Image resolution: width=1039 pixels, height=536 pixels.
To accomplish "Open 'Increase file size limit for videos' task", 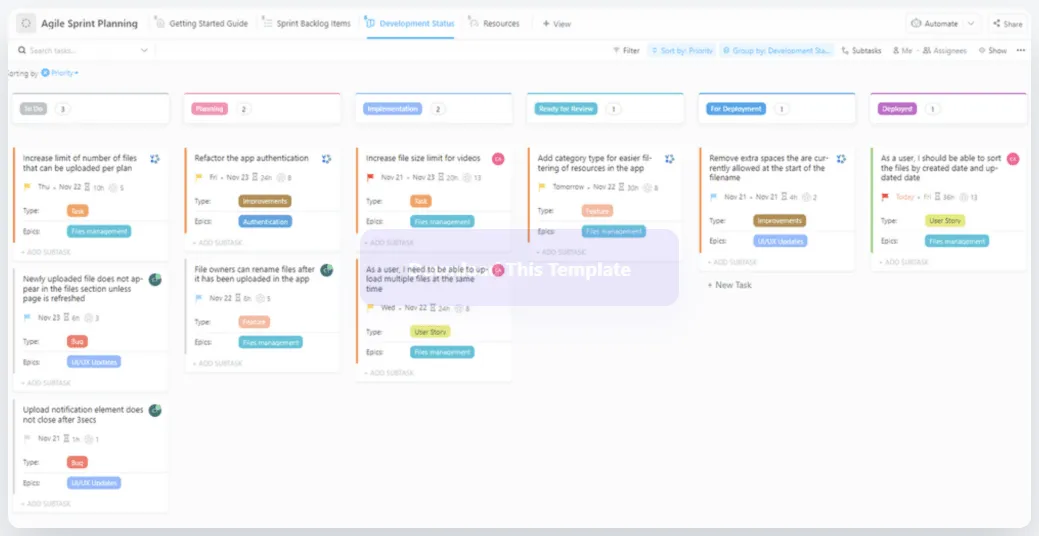I will pos(423,158).
